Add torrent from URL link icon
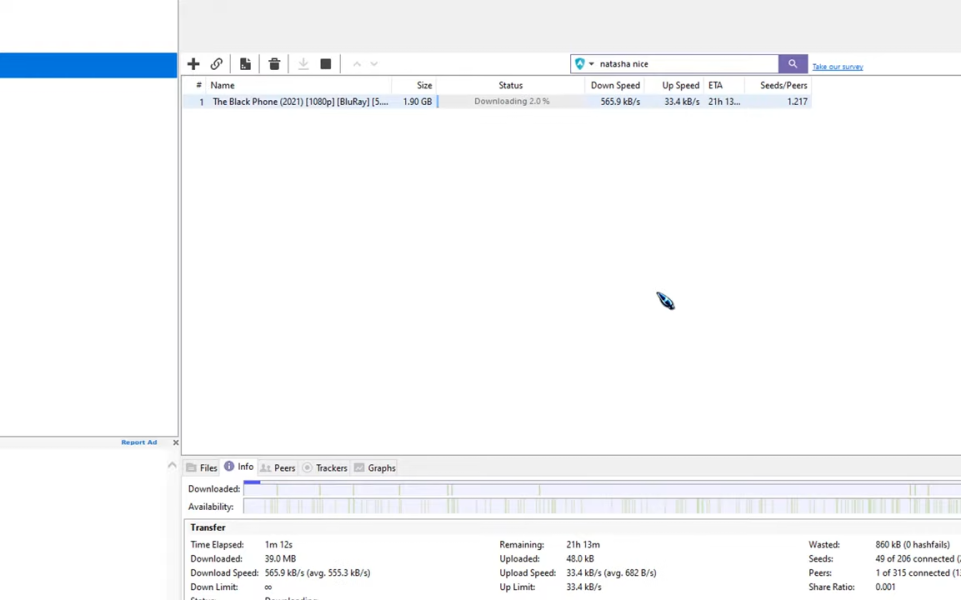Screen dimensions: 961x600 point(216,64)
